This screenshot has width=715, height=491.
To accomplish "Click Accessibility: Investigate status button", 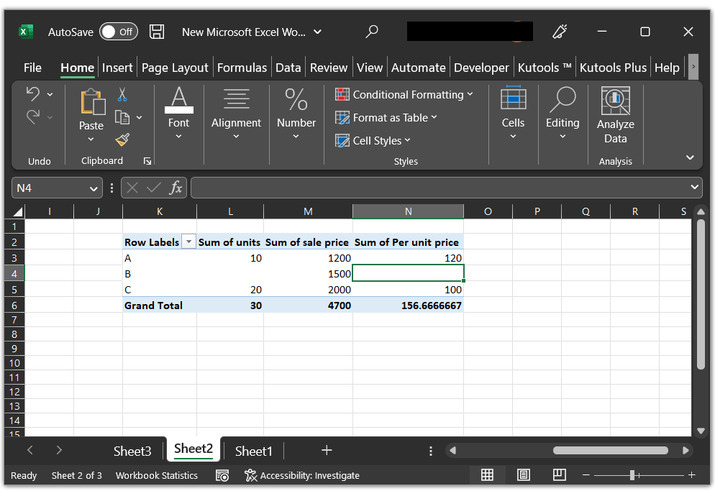I will [301, 475].
